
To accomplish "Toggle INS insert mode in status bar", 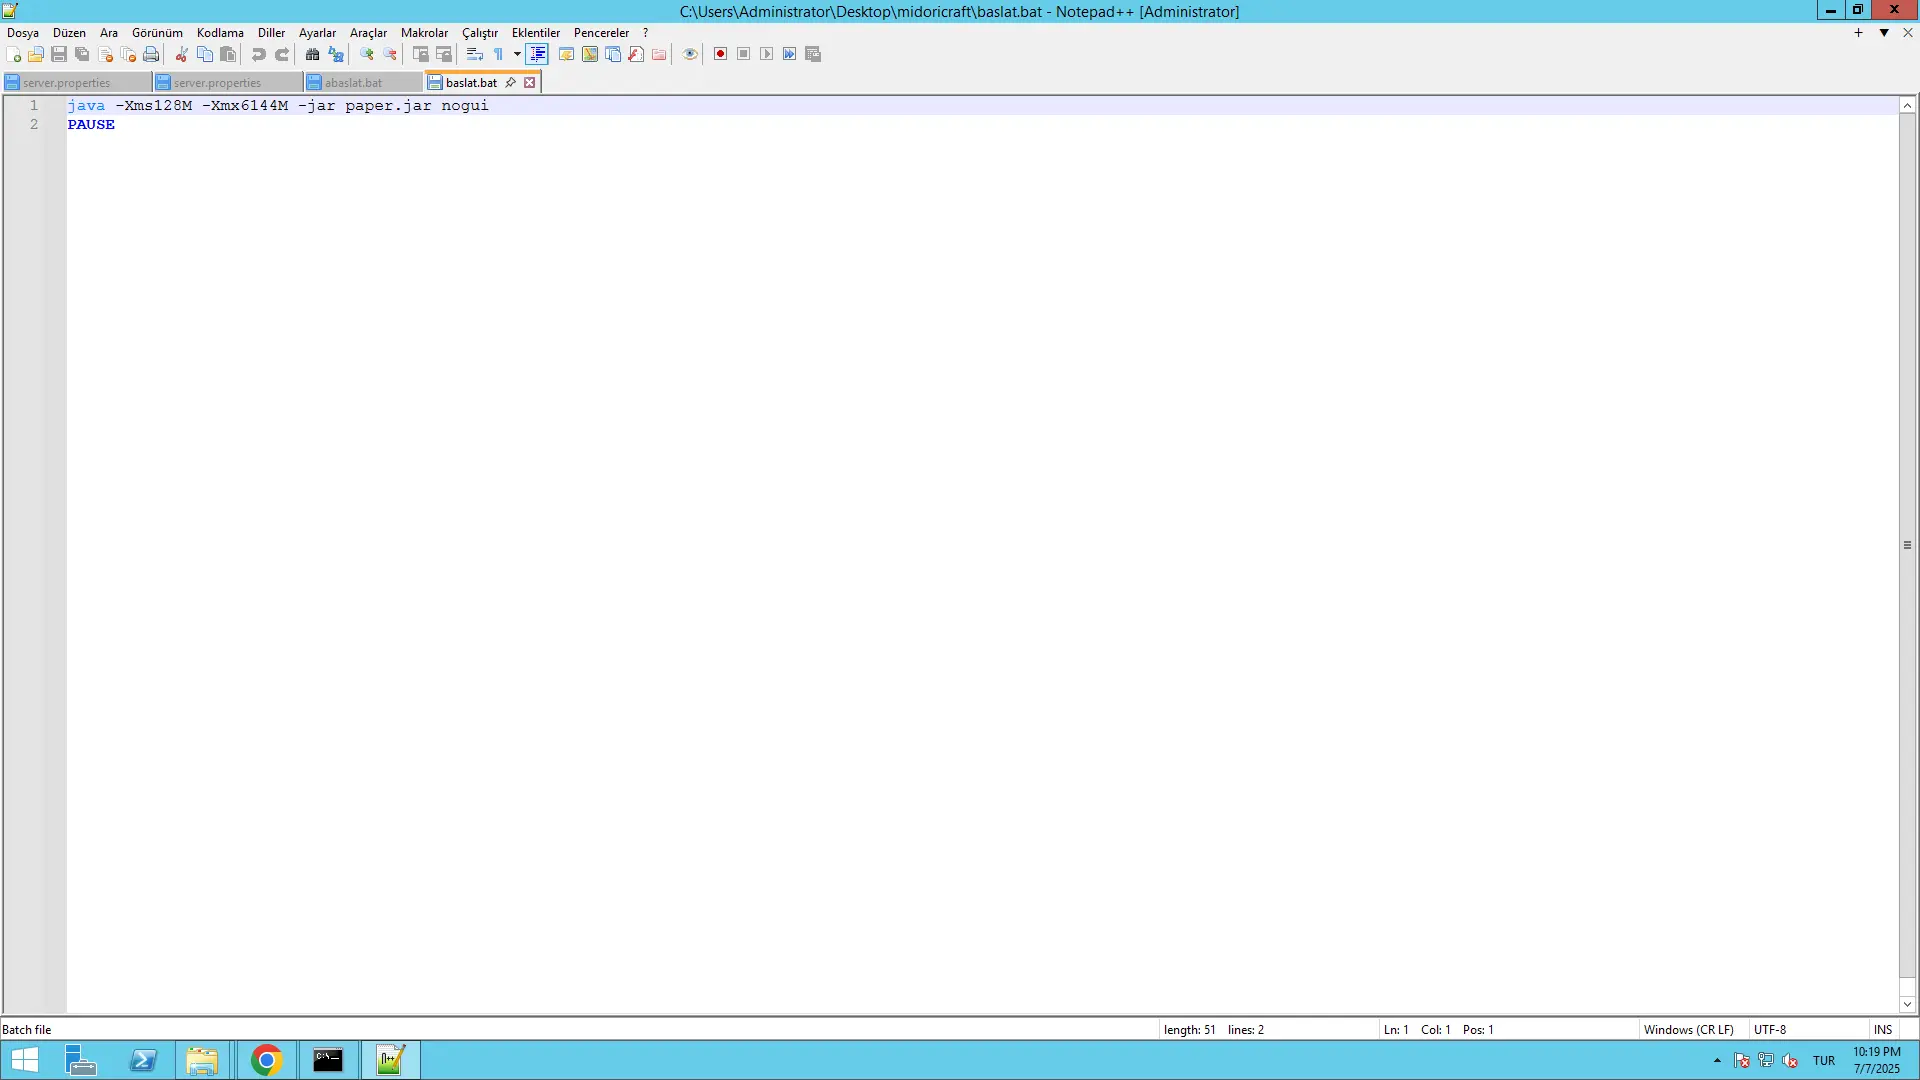I will tap(1883, 1029).
